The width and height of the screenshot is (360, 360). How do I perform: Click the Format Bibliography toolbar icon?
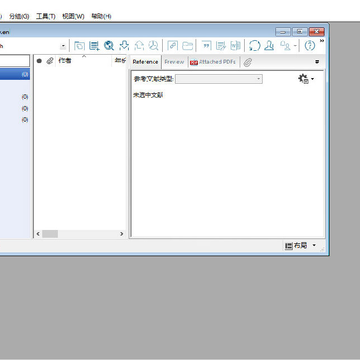tap(221, 46)
